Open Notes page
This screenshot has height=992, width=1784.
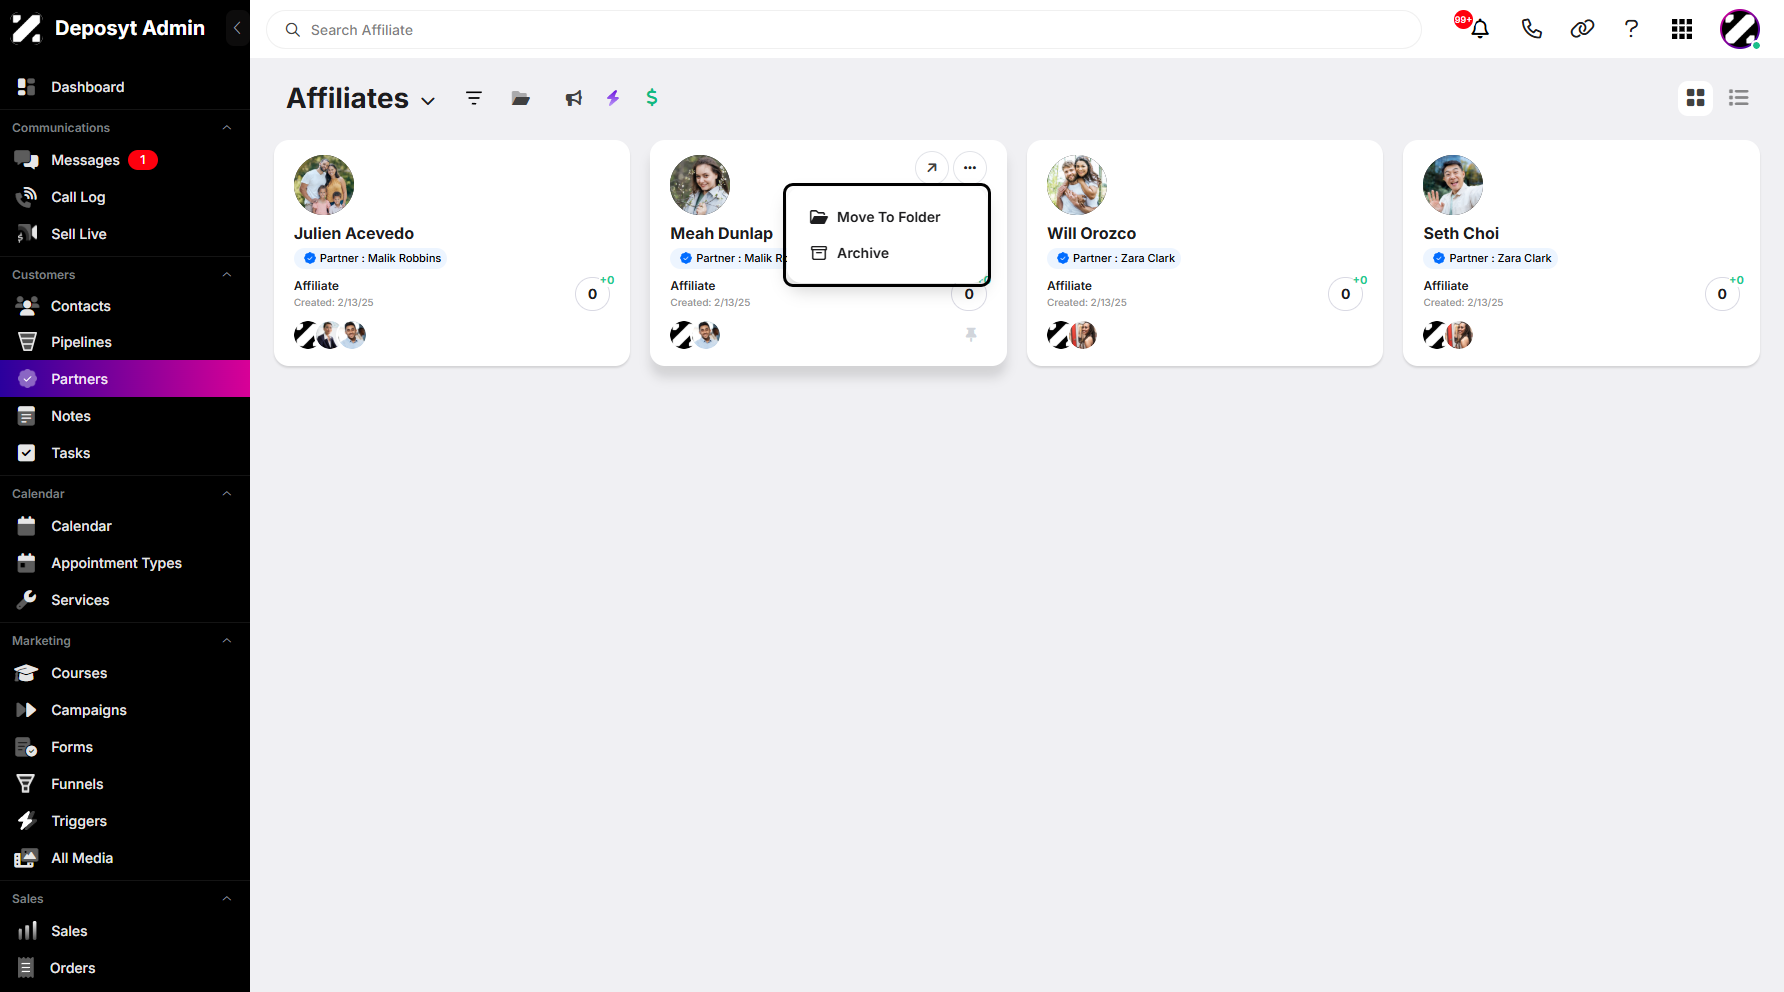point(125,416)
